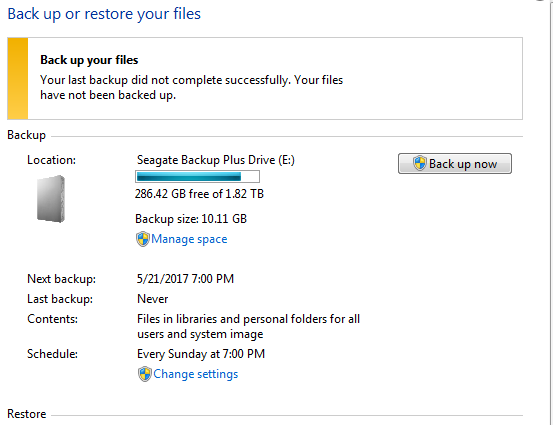The height and width of the screenshot is (425, 553).
Task: Click the Back up or restore your files heading
Action: [104, 14]
